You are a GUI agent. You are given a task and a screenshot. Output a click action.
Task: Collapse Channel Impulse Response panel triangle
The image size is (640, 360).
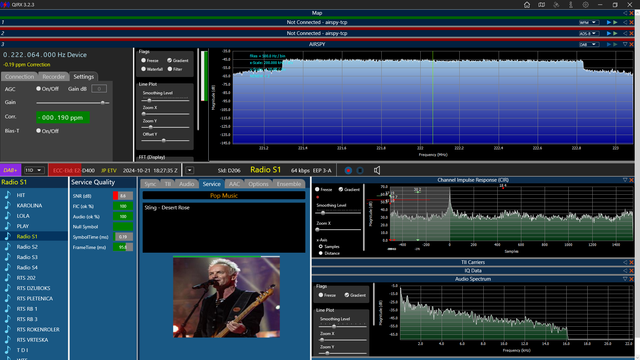[x=625, y=180]
